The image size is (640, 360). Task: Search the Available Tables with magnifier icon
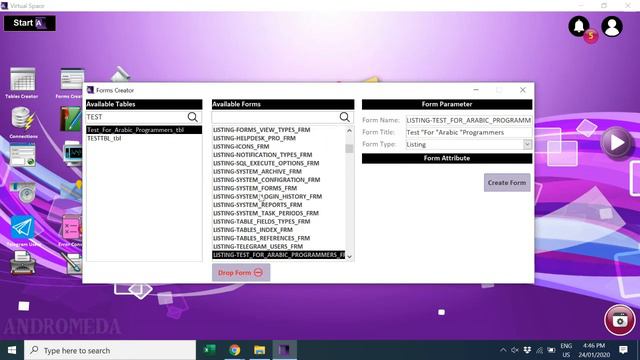[193, 117]
